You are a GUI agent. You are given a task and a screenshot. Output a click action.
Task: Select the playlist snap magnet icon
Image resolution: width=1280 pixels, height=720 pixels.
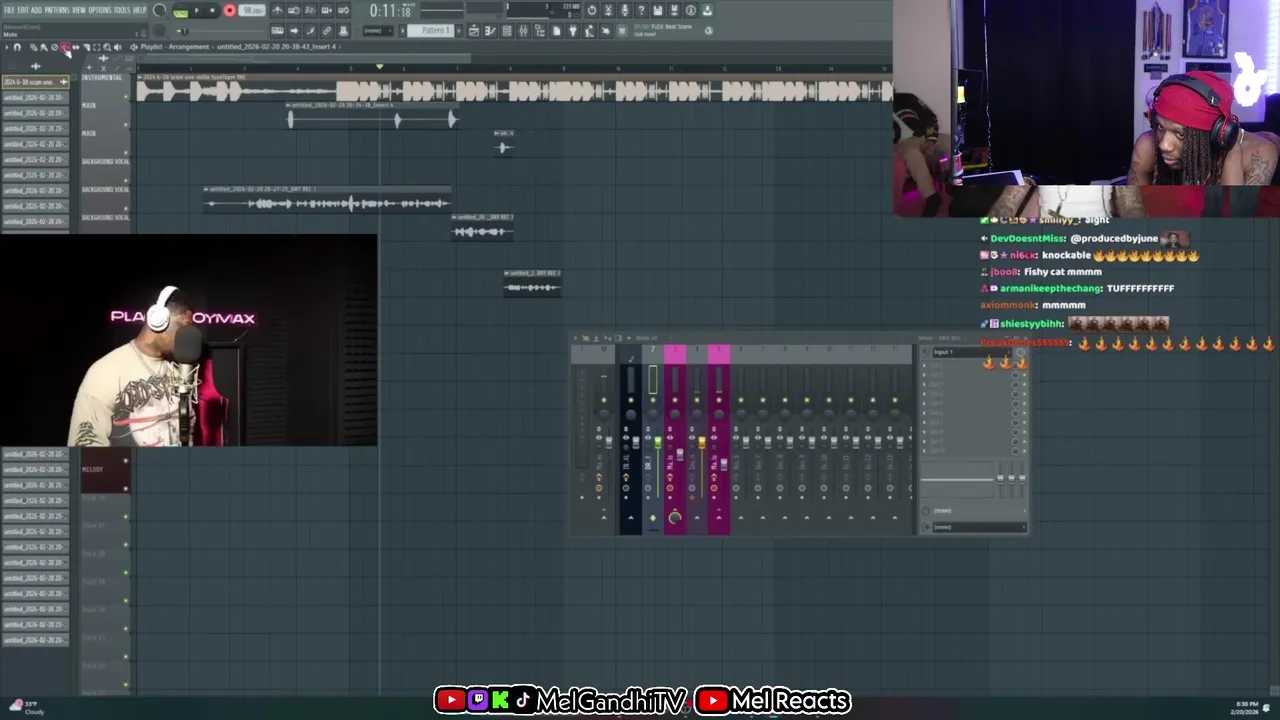click(x=17, y=47)
